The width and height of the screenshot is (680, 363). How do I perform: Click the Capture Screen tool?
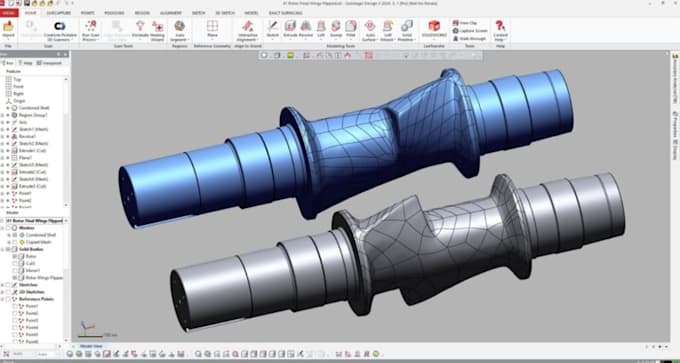pyautogui.click(x=470, y=31)
